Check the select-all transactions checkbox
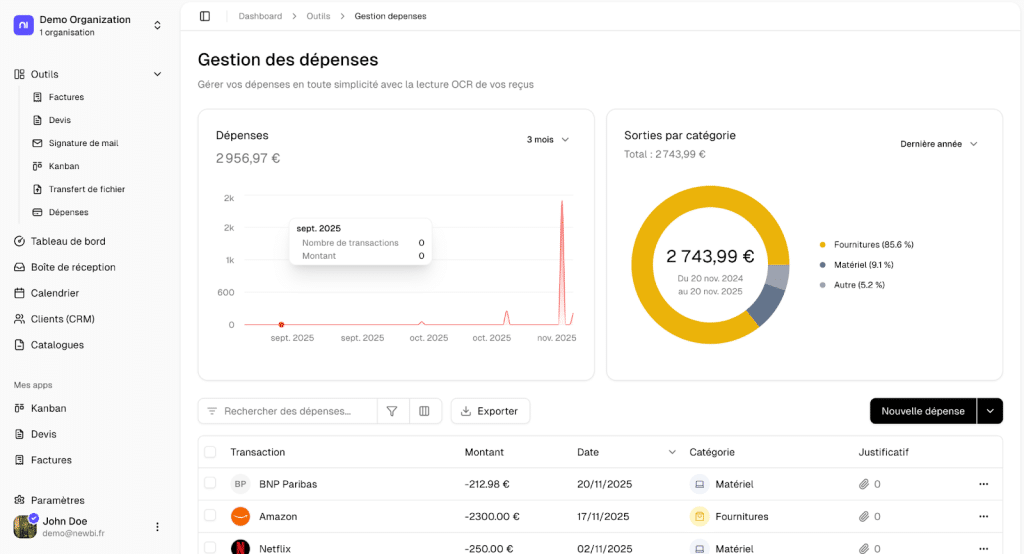Viewport: 1024px width, 554px height. pyautogui.click(x=210, y=452)
